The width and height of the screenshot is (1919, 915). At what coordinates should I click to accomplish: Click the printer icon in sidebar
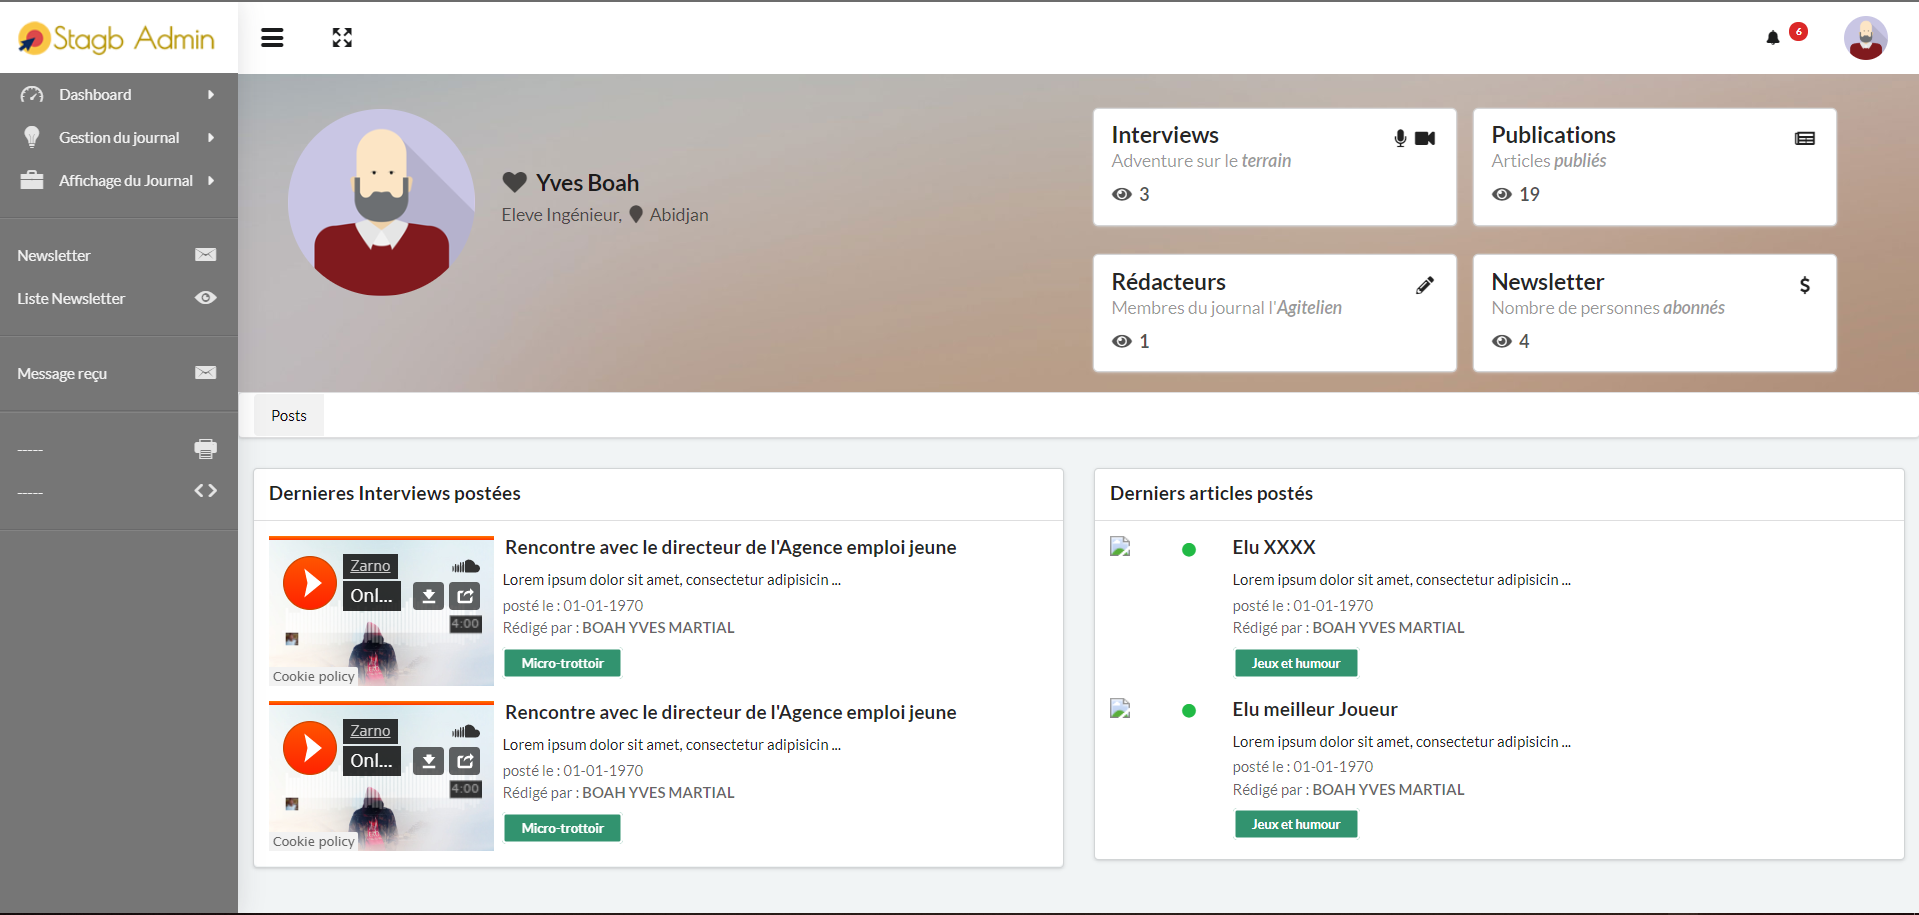click(x=206, y=449)
